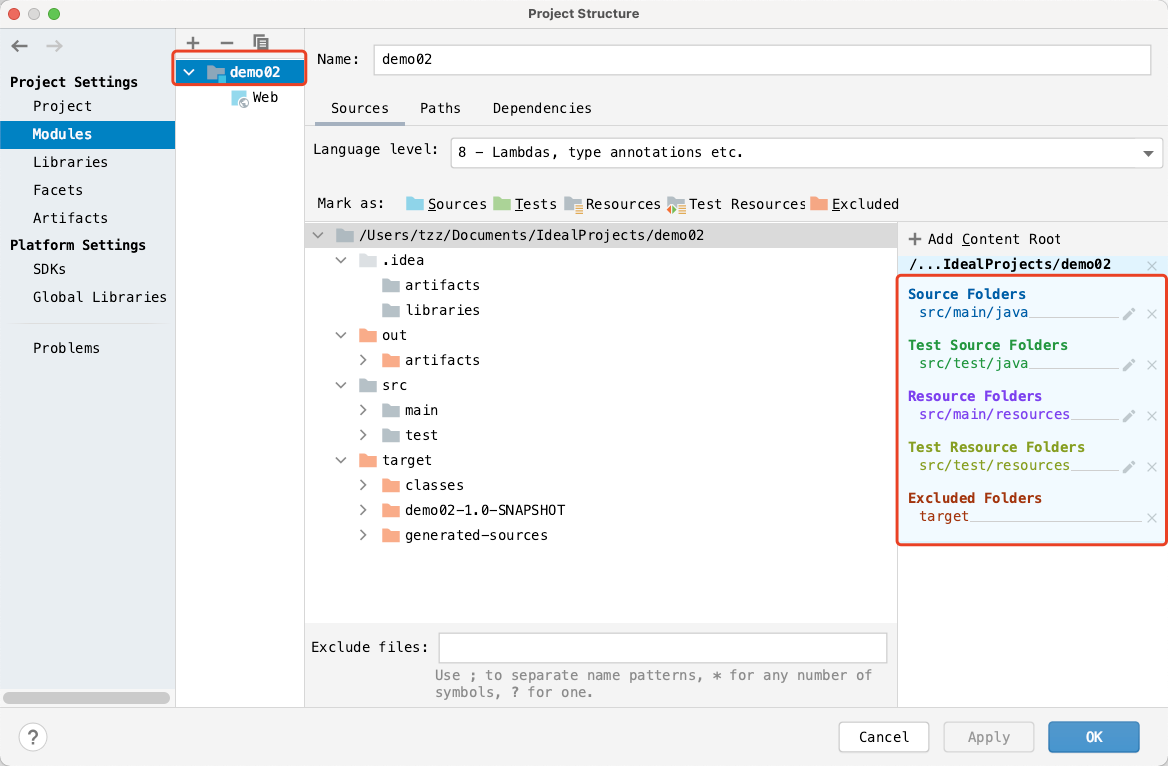Mark folder as Excluded
1168x766 pixels.
click(854, 204)
